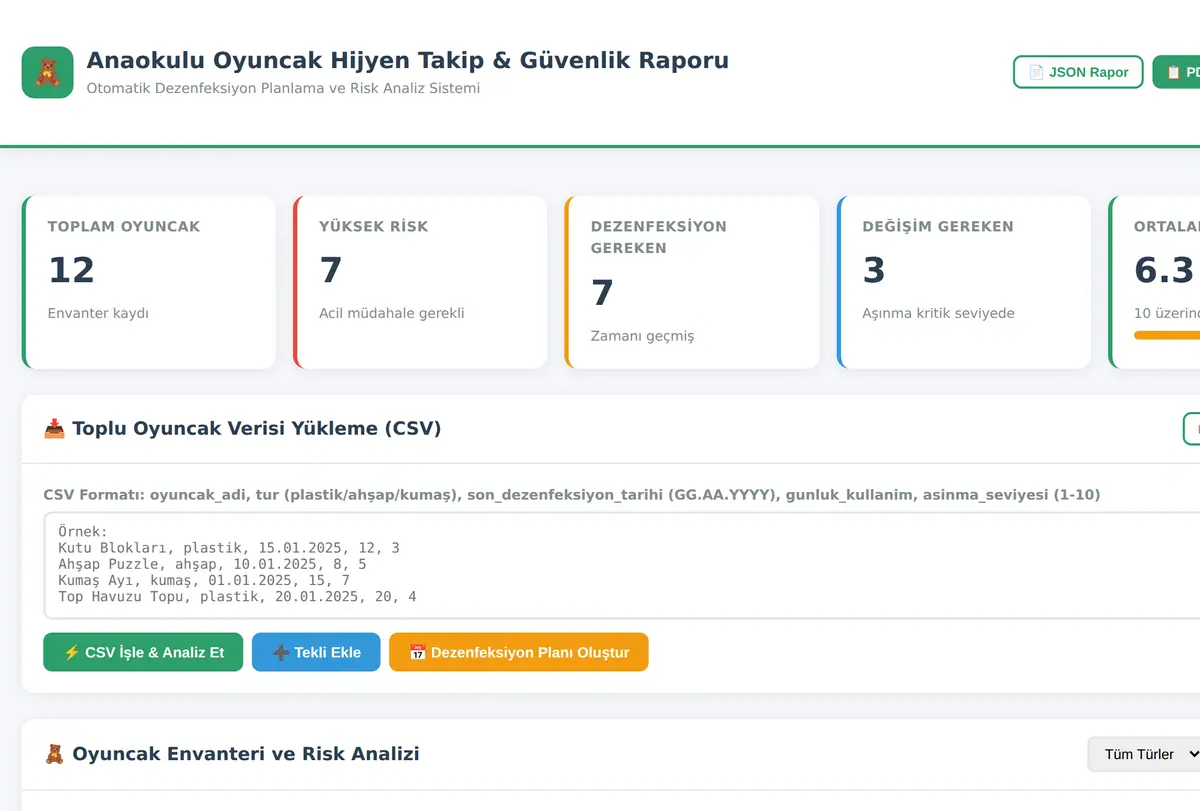Click the 'Oyuncak Envanteri ve Risk Analizi' heading

click(x=246, y=754)
